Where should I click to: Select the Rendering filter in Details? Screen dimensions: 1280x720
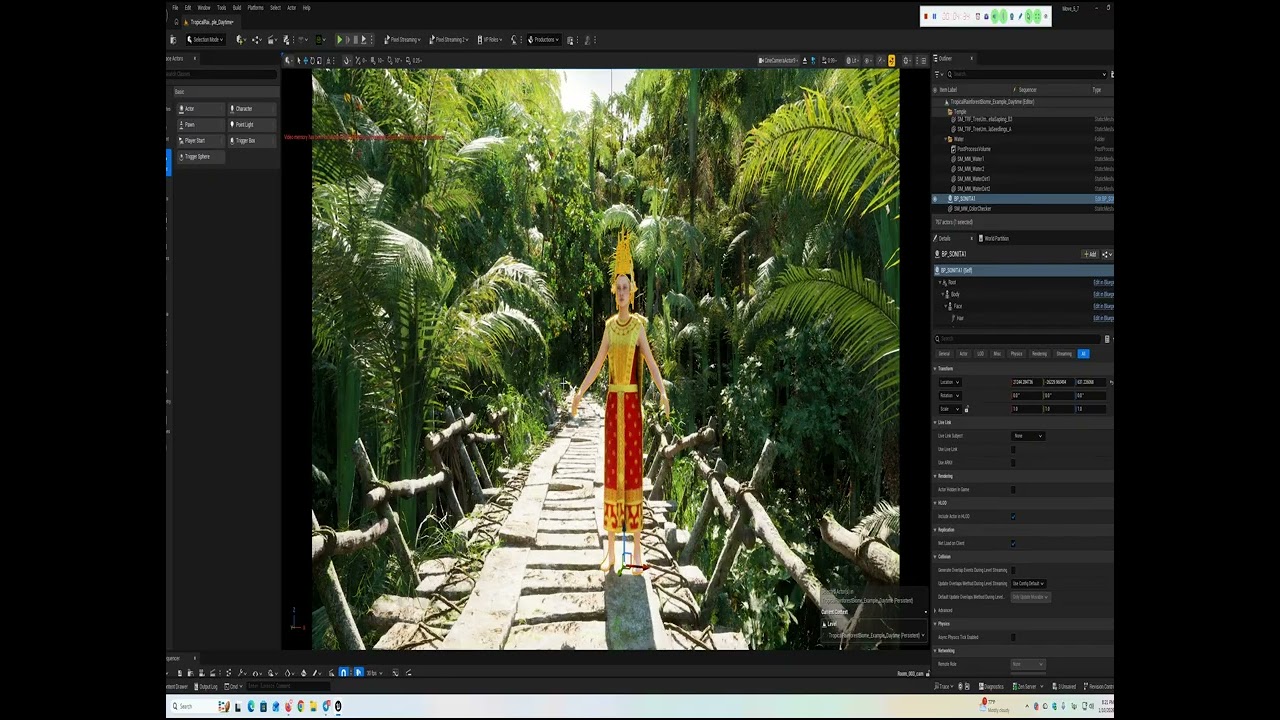pos(1040,353)
